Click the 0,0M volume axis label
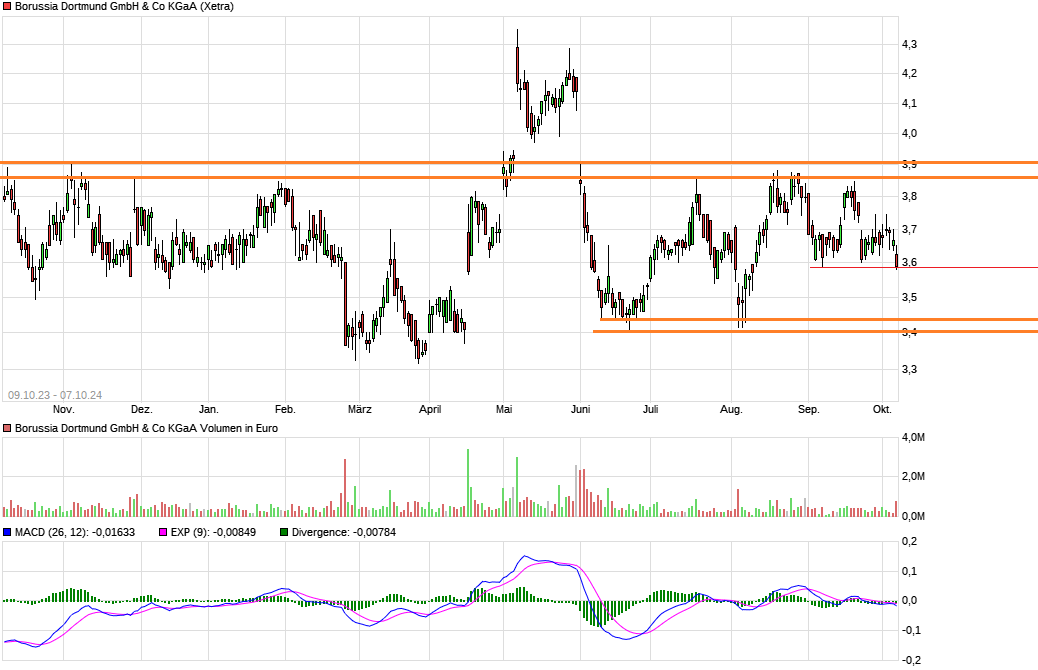Screen dimensions: 1038x670 tap(914, 516)
